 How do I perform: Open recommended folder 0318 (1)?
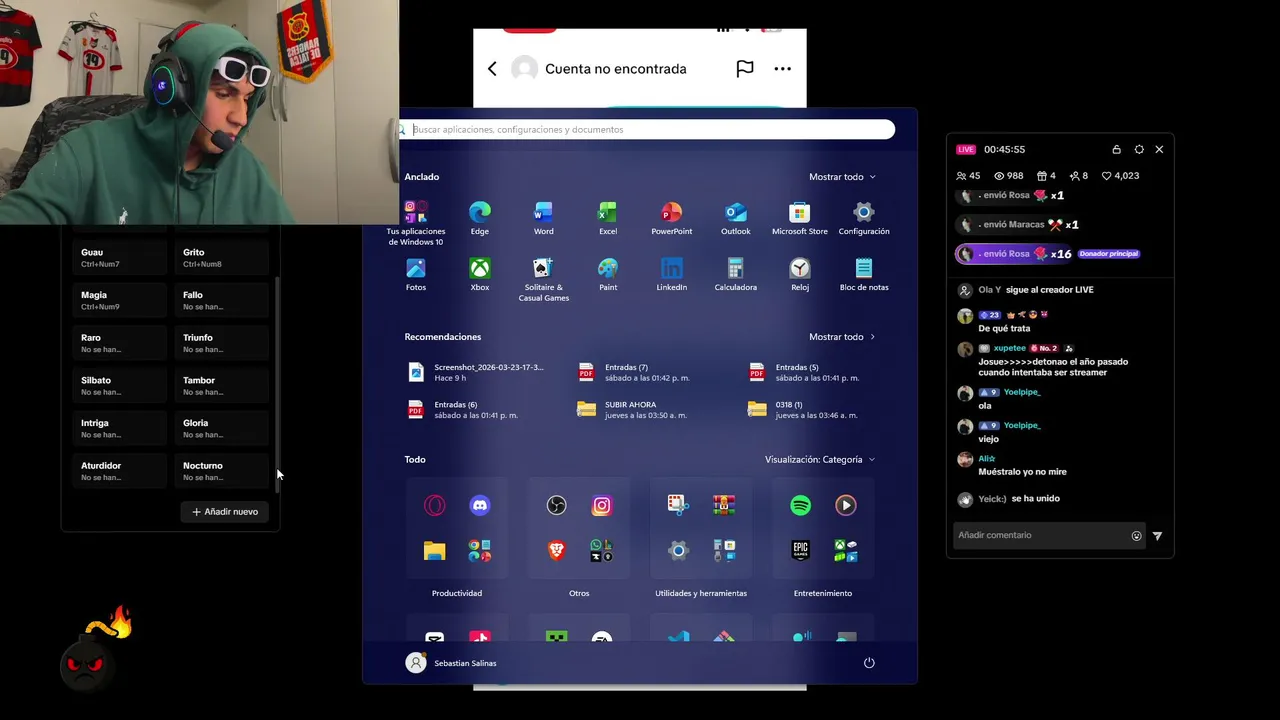click(803, 409)
